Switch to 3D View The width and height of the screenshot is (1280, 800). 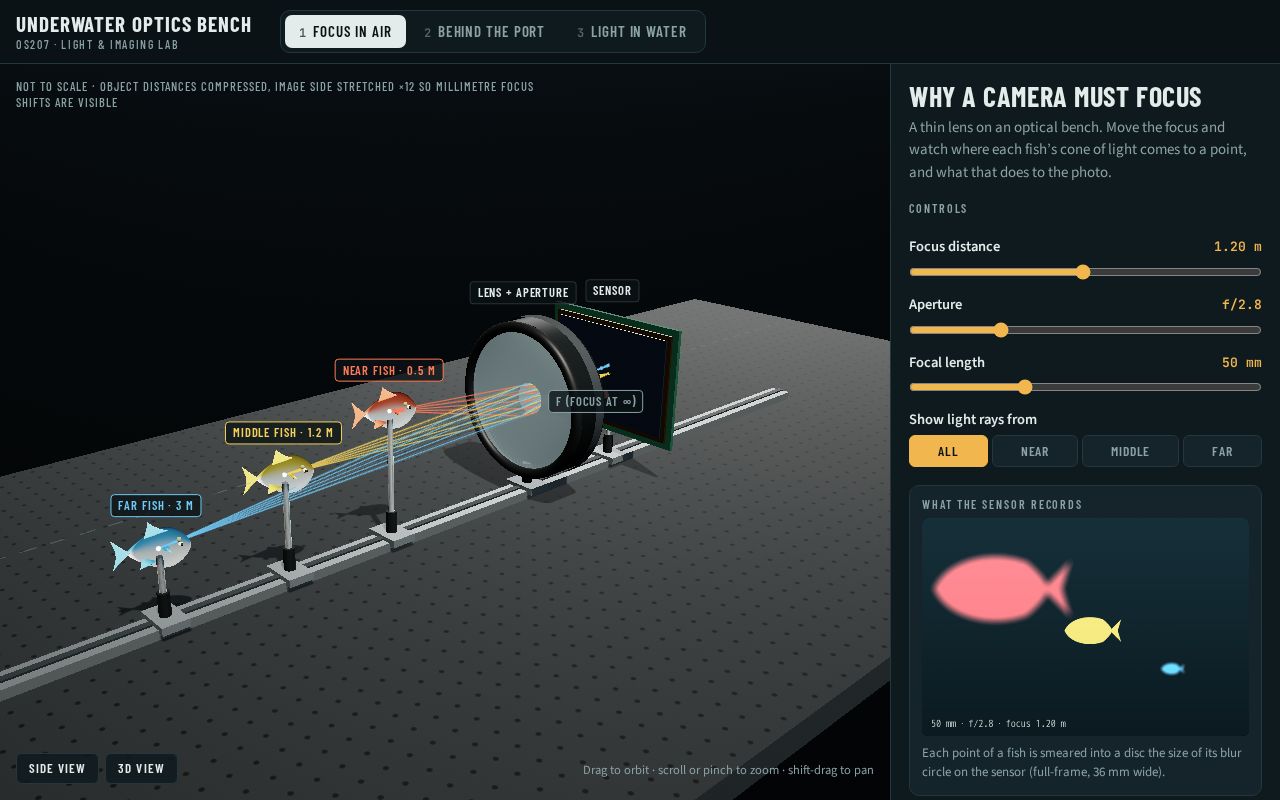click(x=141, y=768)
